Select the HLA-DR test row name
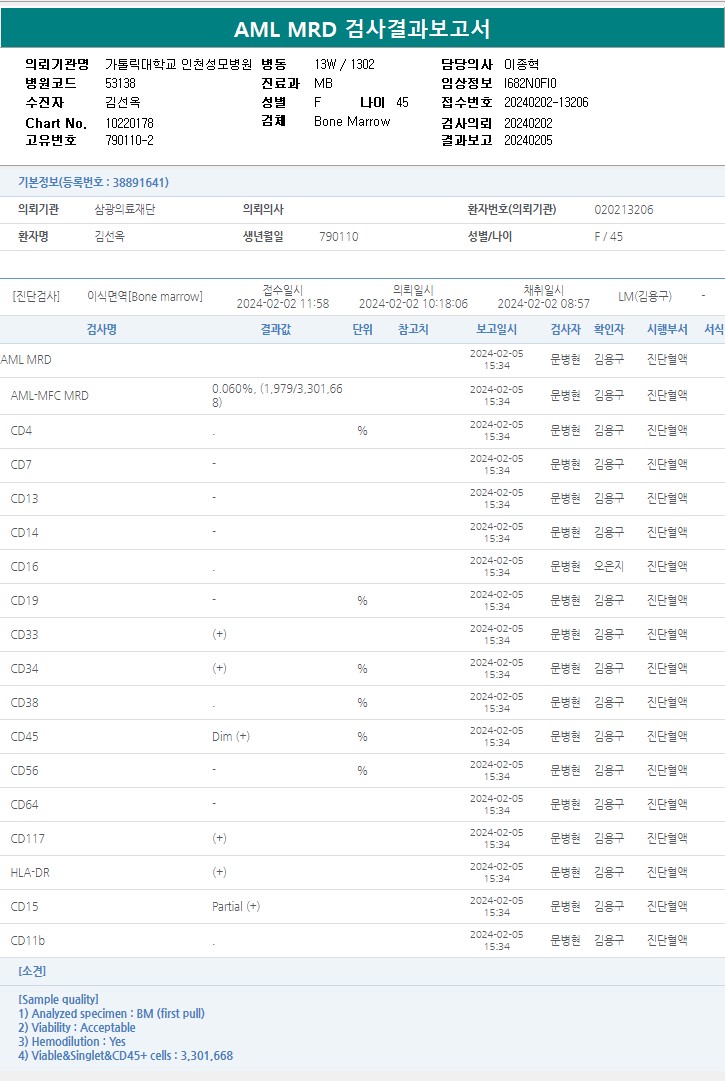The image size is (725, 1081). 30,873
